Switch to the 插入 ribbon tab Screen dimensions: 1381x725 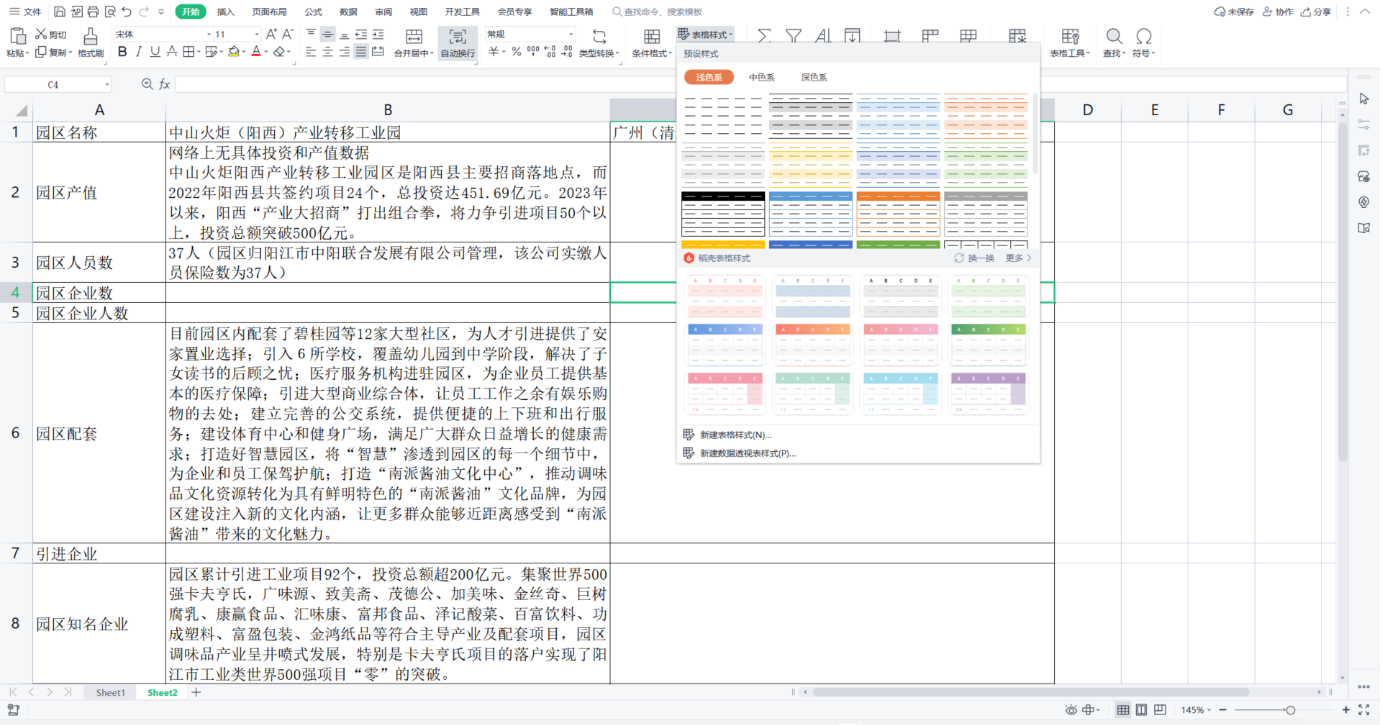[x=226, y=12]
